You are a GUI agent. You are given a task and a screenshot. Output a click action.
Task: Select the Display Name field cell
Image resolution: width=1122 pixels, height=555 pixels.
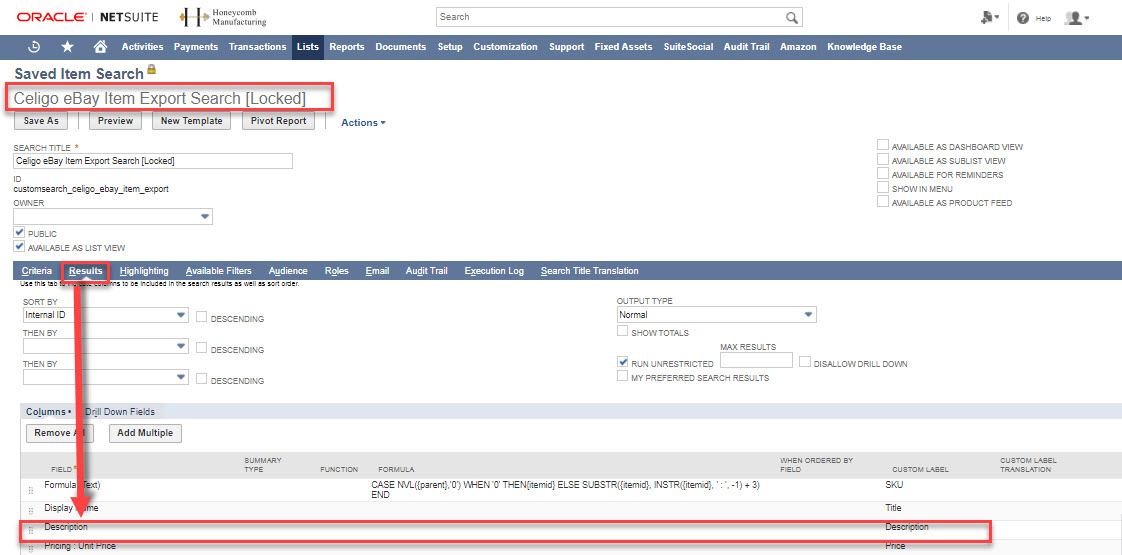pos(71,508)
